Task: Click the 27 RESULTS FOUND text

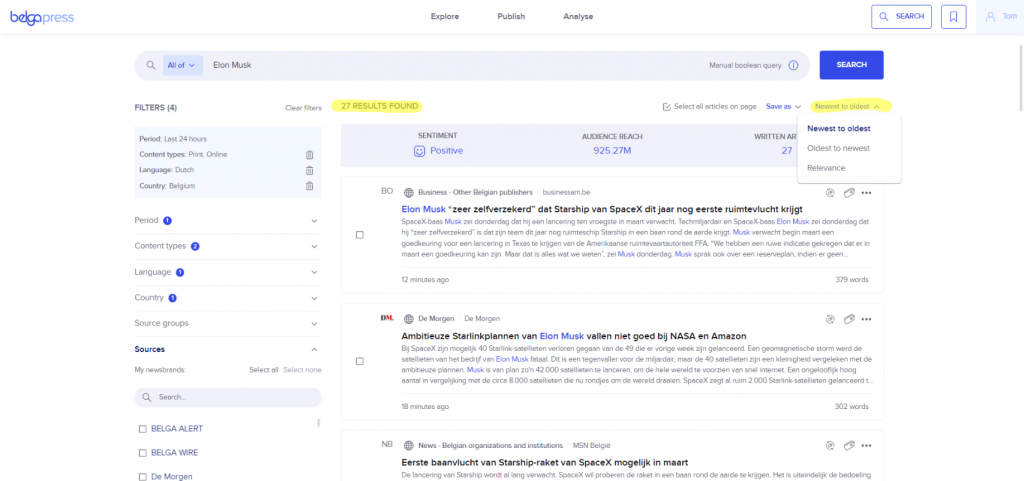Action: (378, 106)
